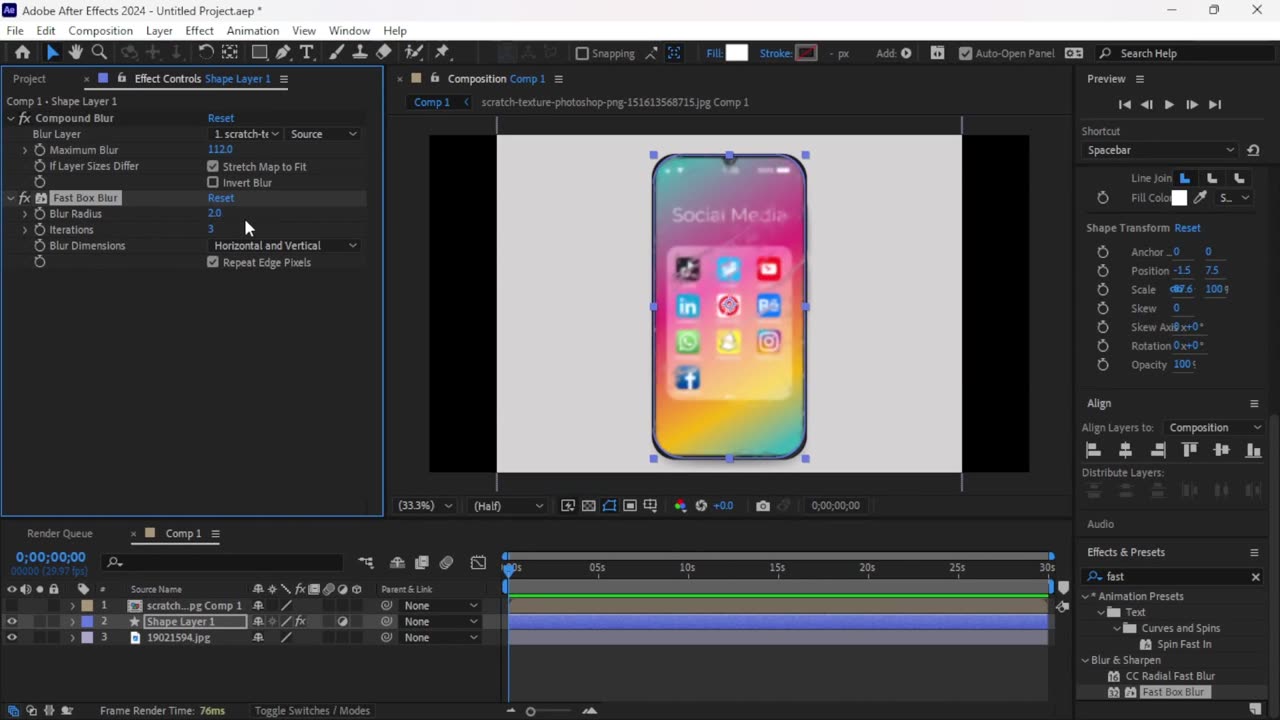Open the composition flowchart icon in timeline
This screenshot has height=720, width=1280.
pyautogui.click(x=366, y=563)
